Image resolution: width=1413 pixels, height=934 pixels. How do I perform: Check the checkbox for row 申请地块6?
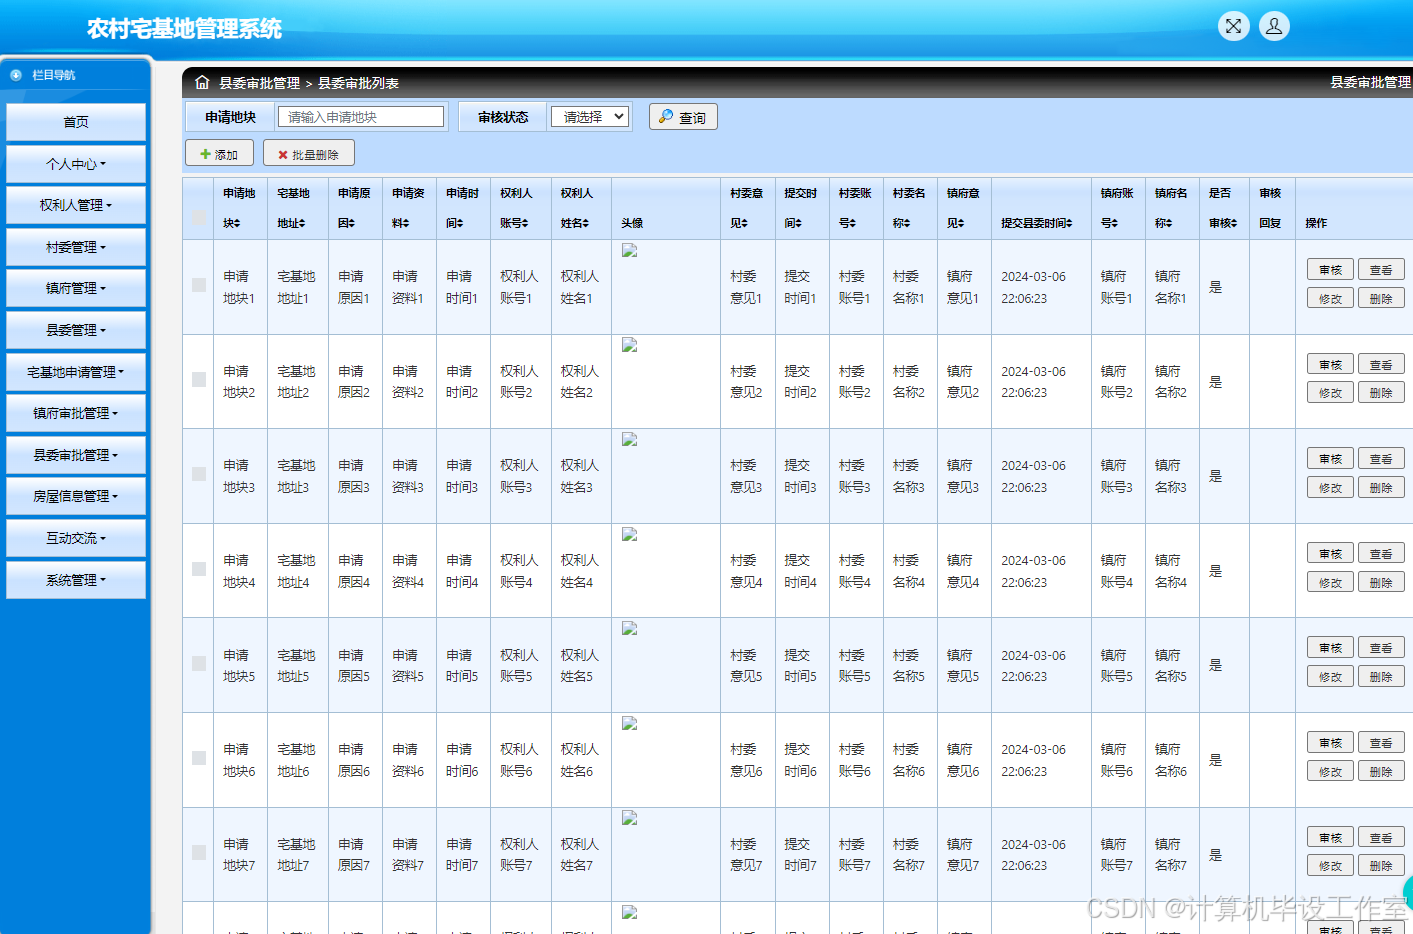199,758
